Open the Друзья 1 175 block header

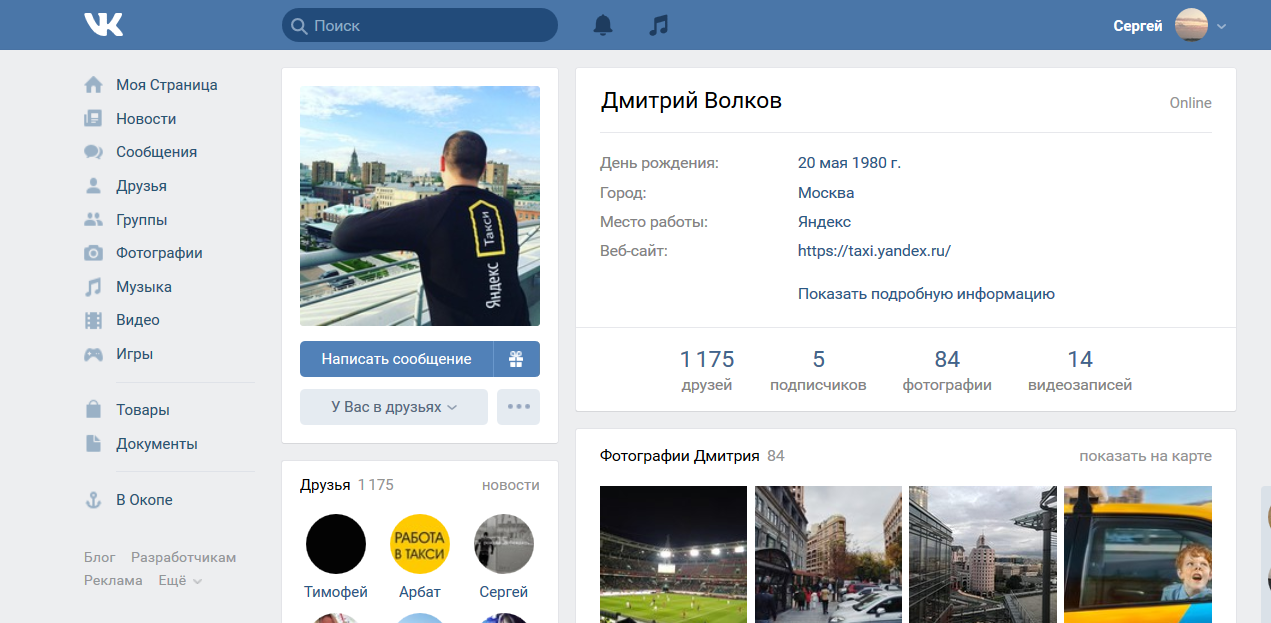click(x=347, y=485)
